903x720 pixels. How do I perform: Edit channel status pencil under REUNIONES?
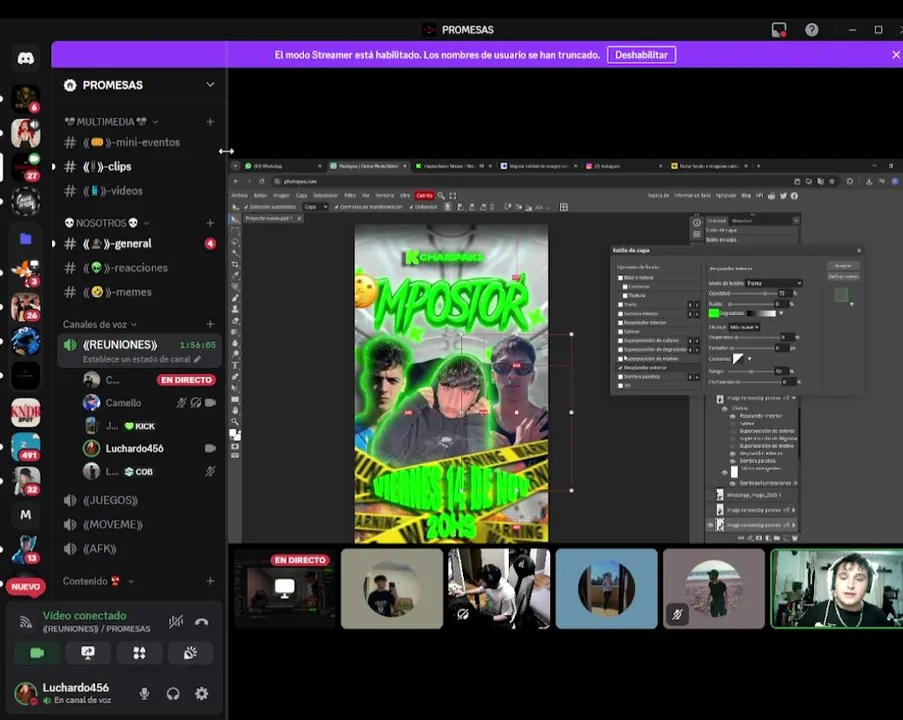(198, 359)
